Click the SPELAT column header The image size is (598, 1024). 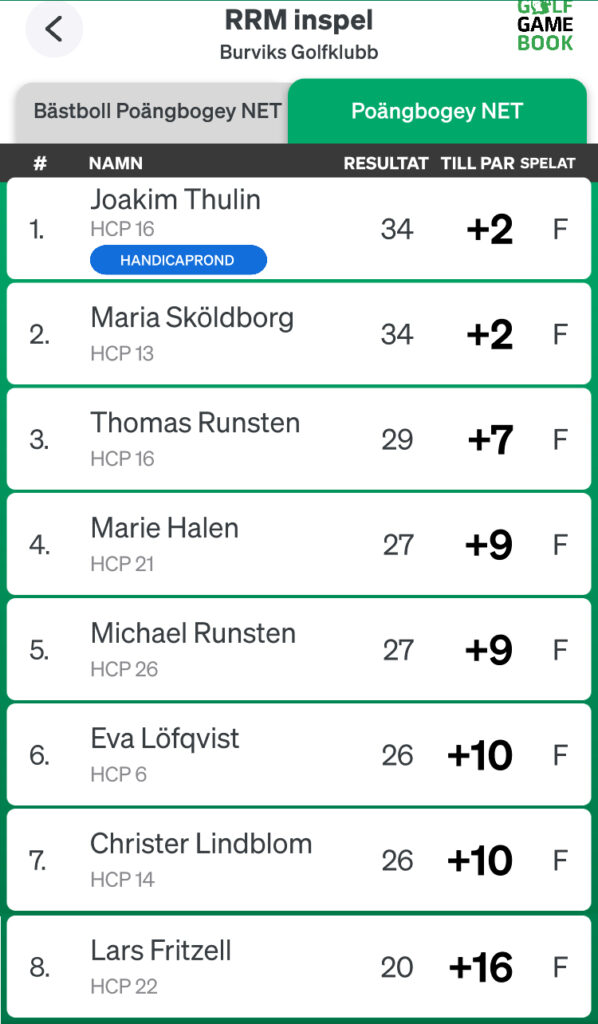click(x=548, y=163)
